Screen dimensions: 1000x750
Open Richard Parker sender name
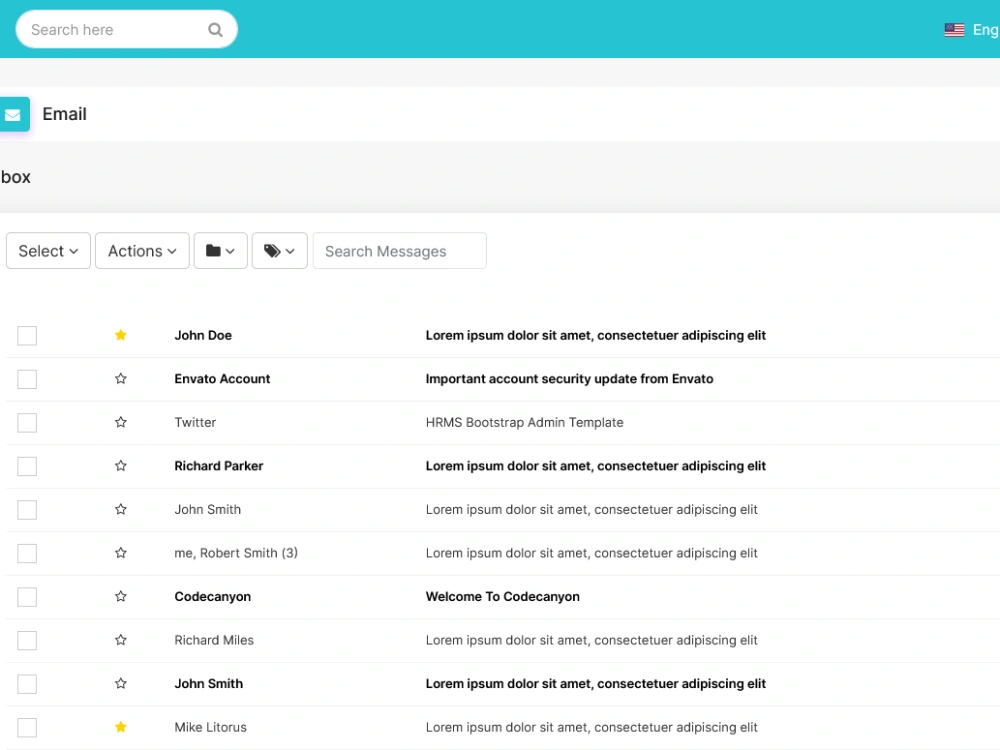(219, 466)
